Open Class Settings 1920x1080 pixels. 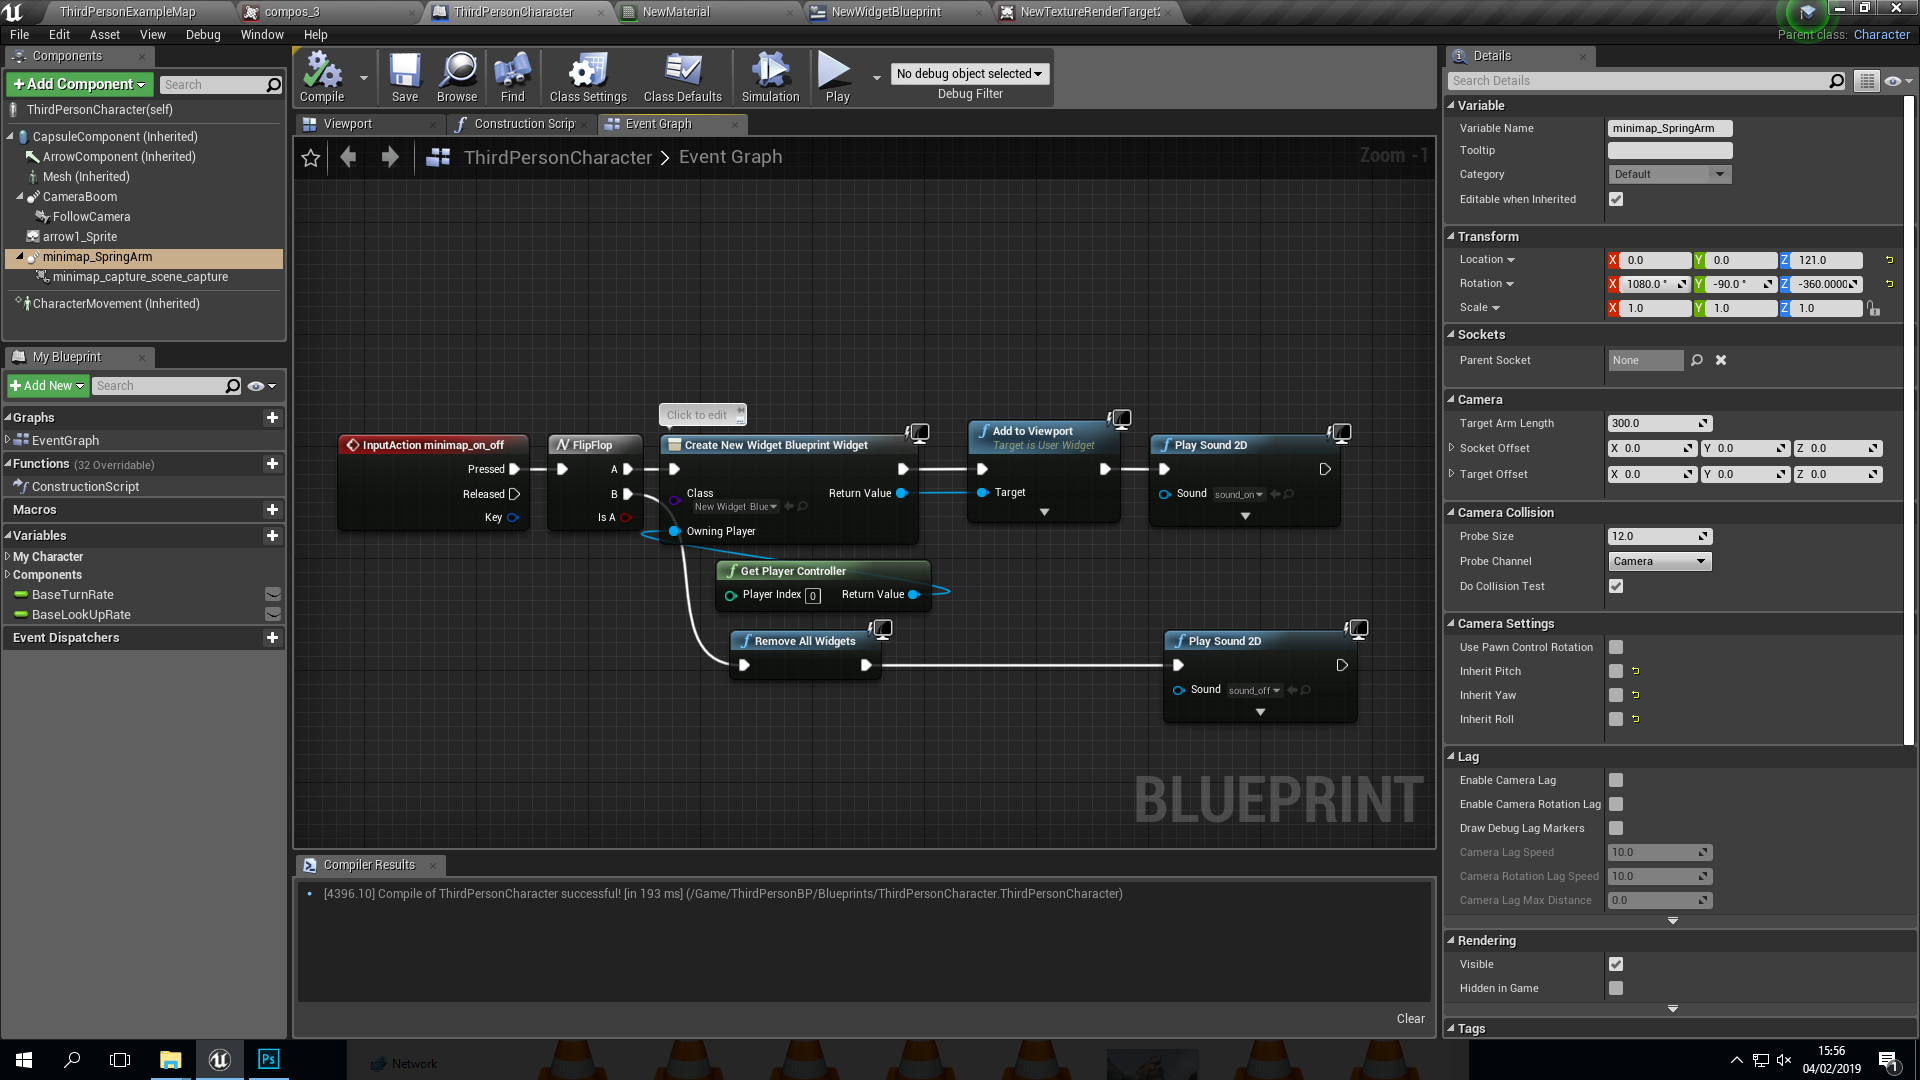(588, 77)
